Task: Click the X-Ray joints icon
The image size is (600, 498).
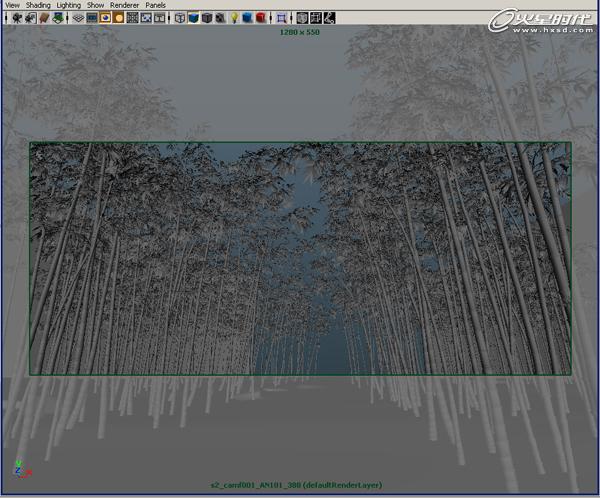Action: (x=329, y=17)
